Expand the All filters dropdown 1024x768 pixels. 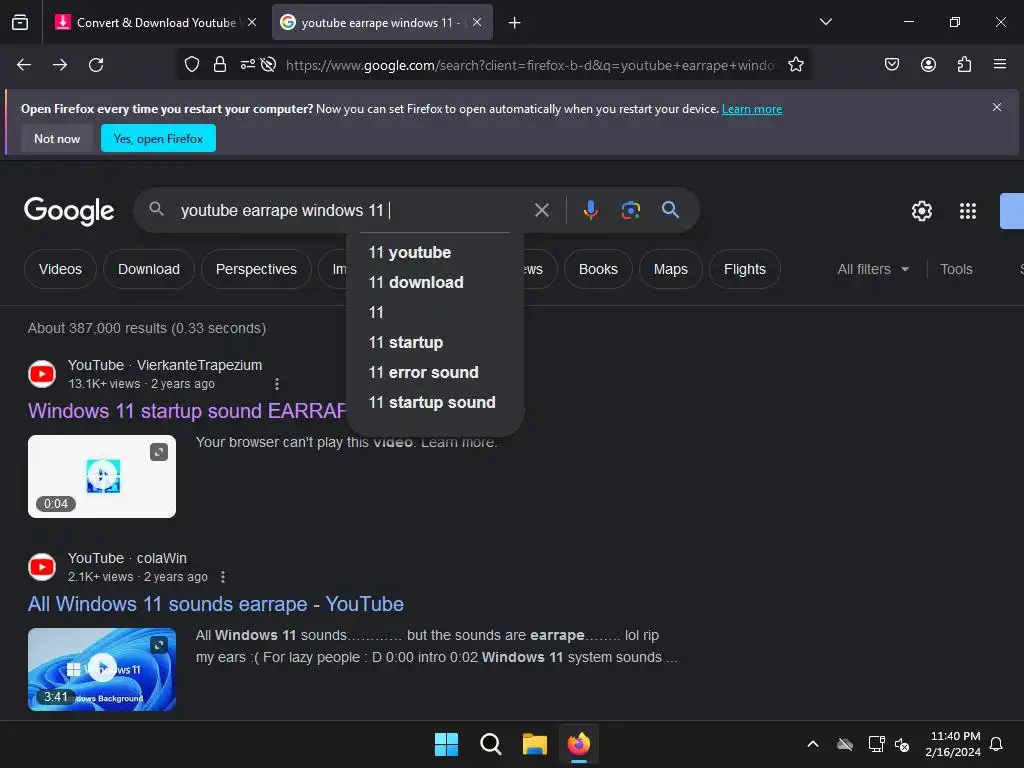click(x=873, y=269)
